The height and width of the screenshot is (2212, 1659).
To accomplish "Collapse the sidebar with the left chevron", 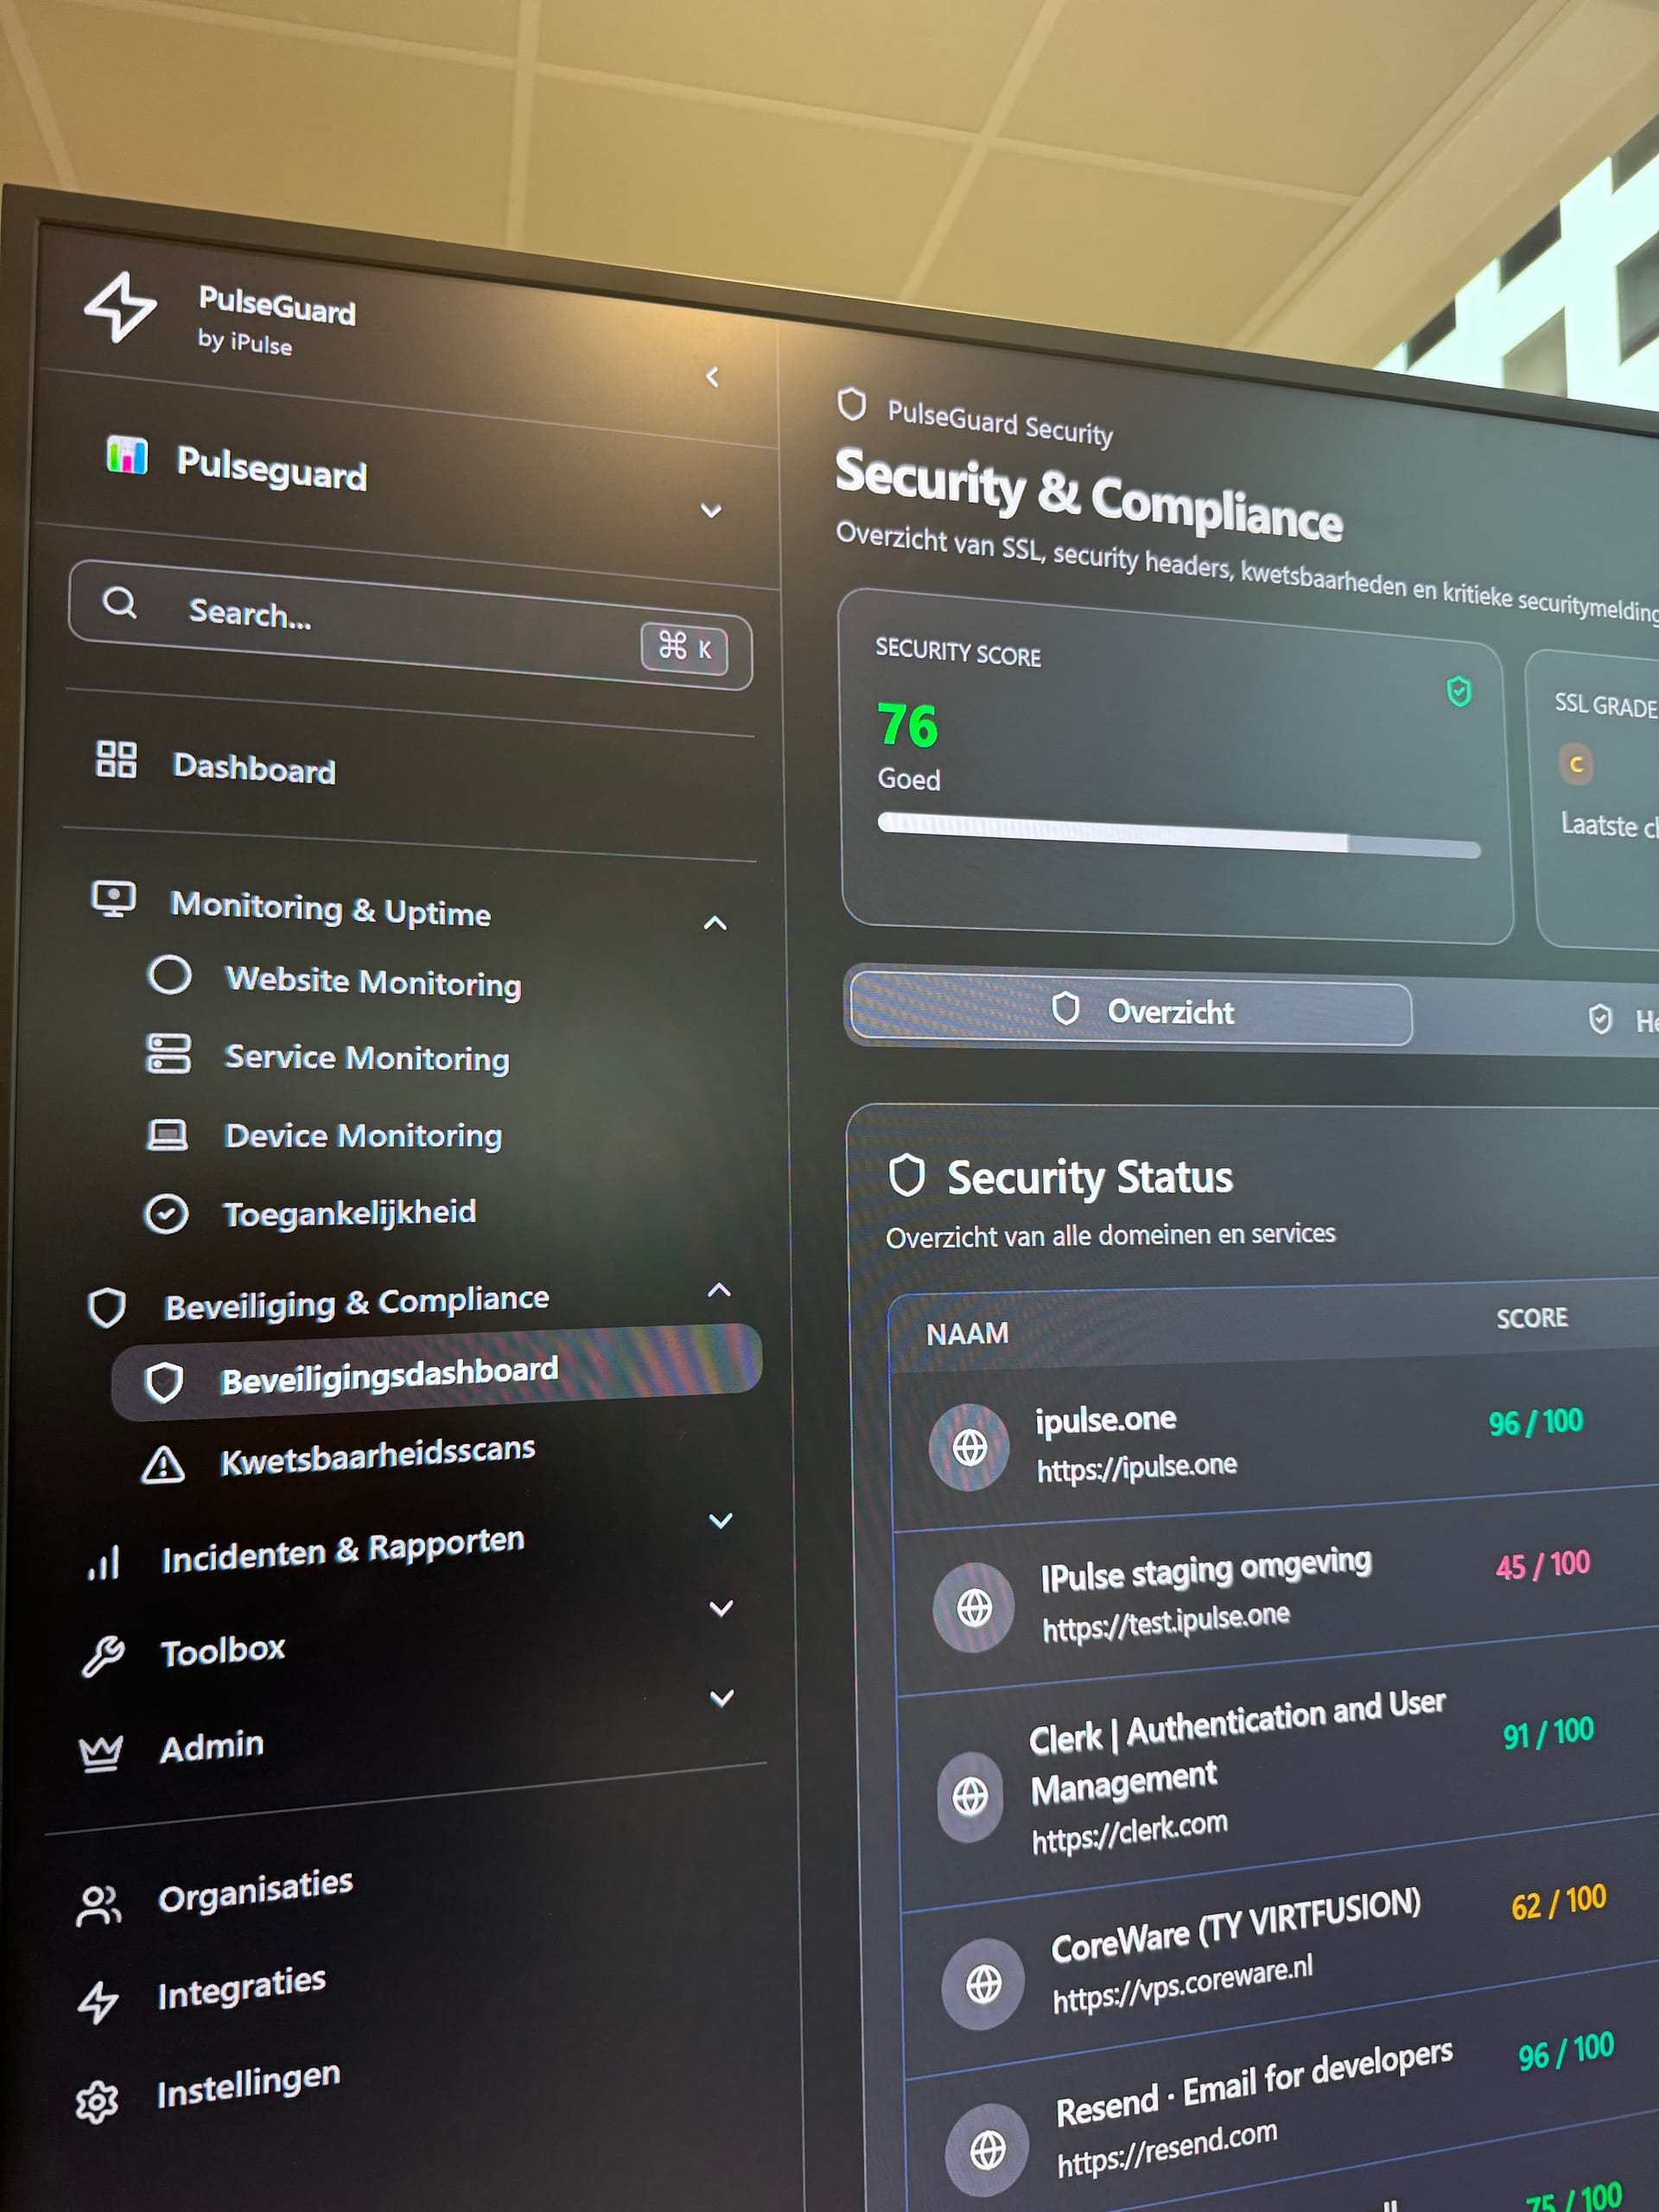I will (712, 377).
